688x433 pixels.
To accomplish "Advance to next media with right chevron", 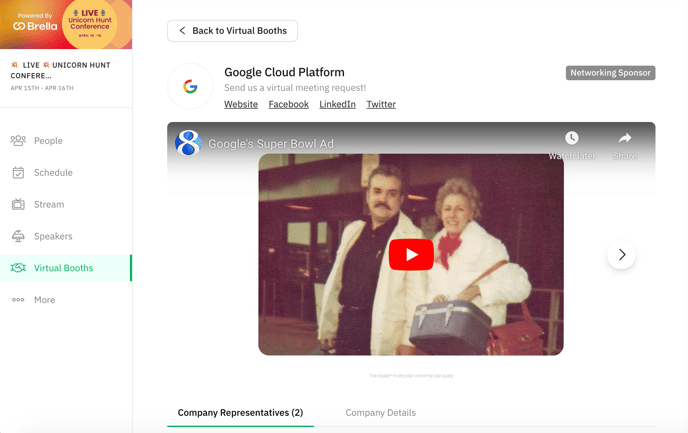I will click(621, 254).
